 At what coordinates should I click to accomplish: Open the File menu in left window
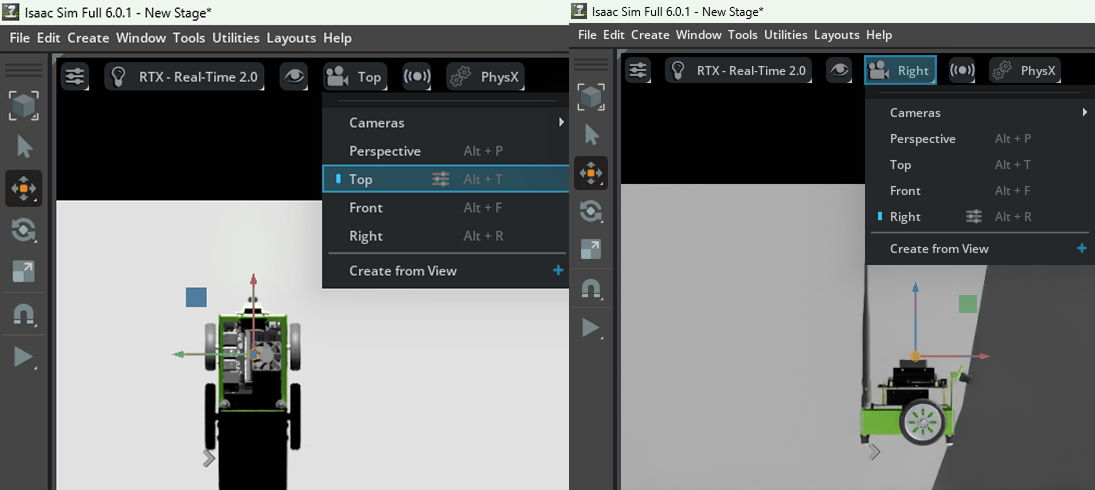coord(20,38)
